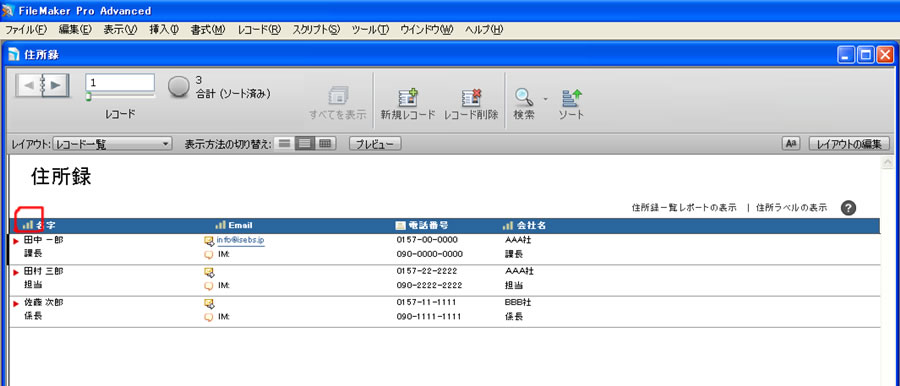Open the 表示(V) menu
Image resolution: width=900 pixels, height=386 pixels.
tap(121, 30)
